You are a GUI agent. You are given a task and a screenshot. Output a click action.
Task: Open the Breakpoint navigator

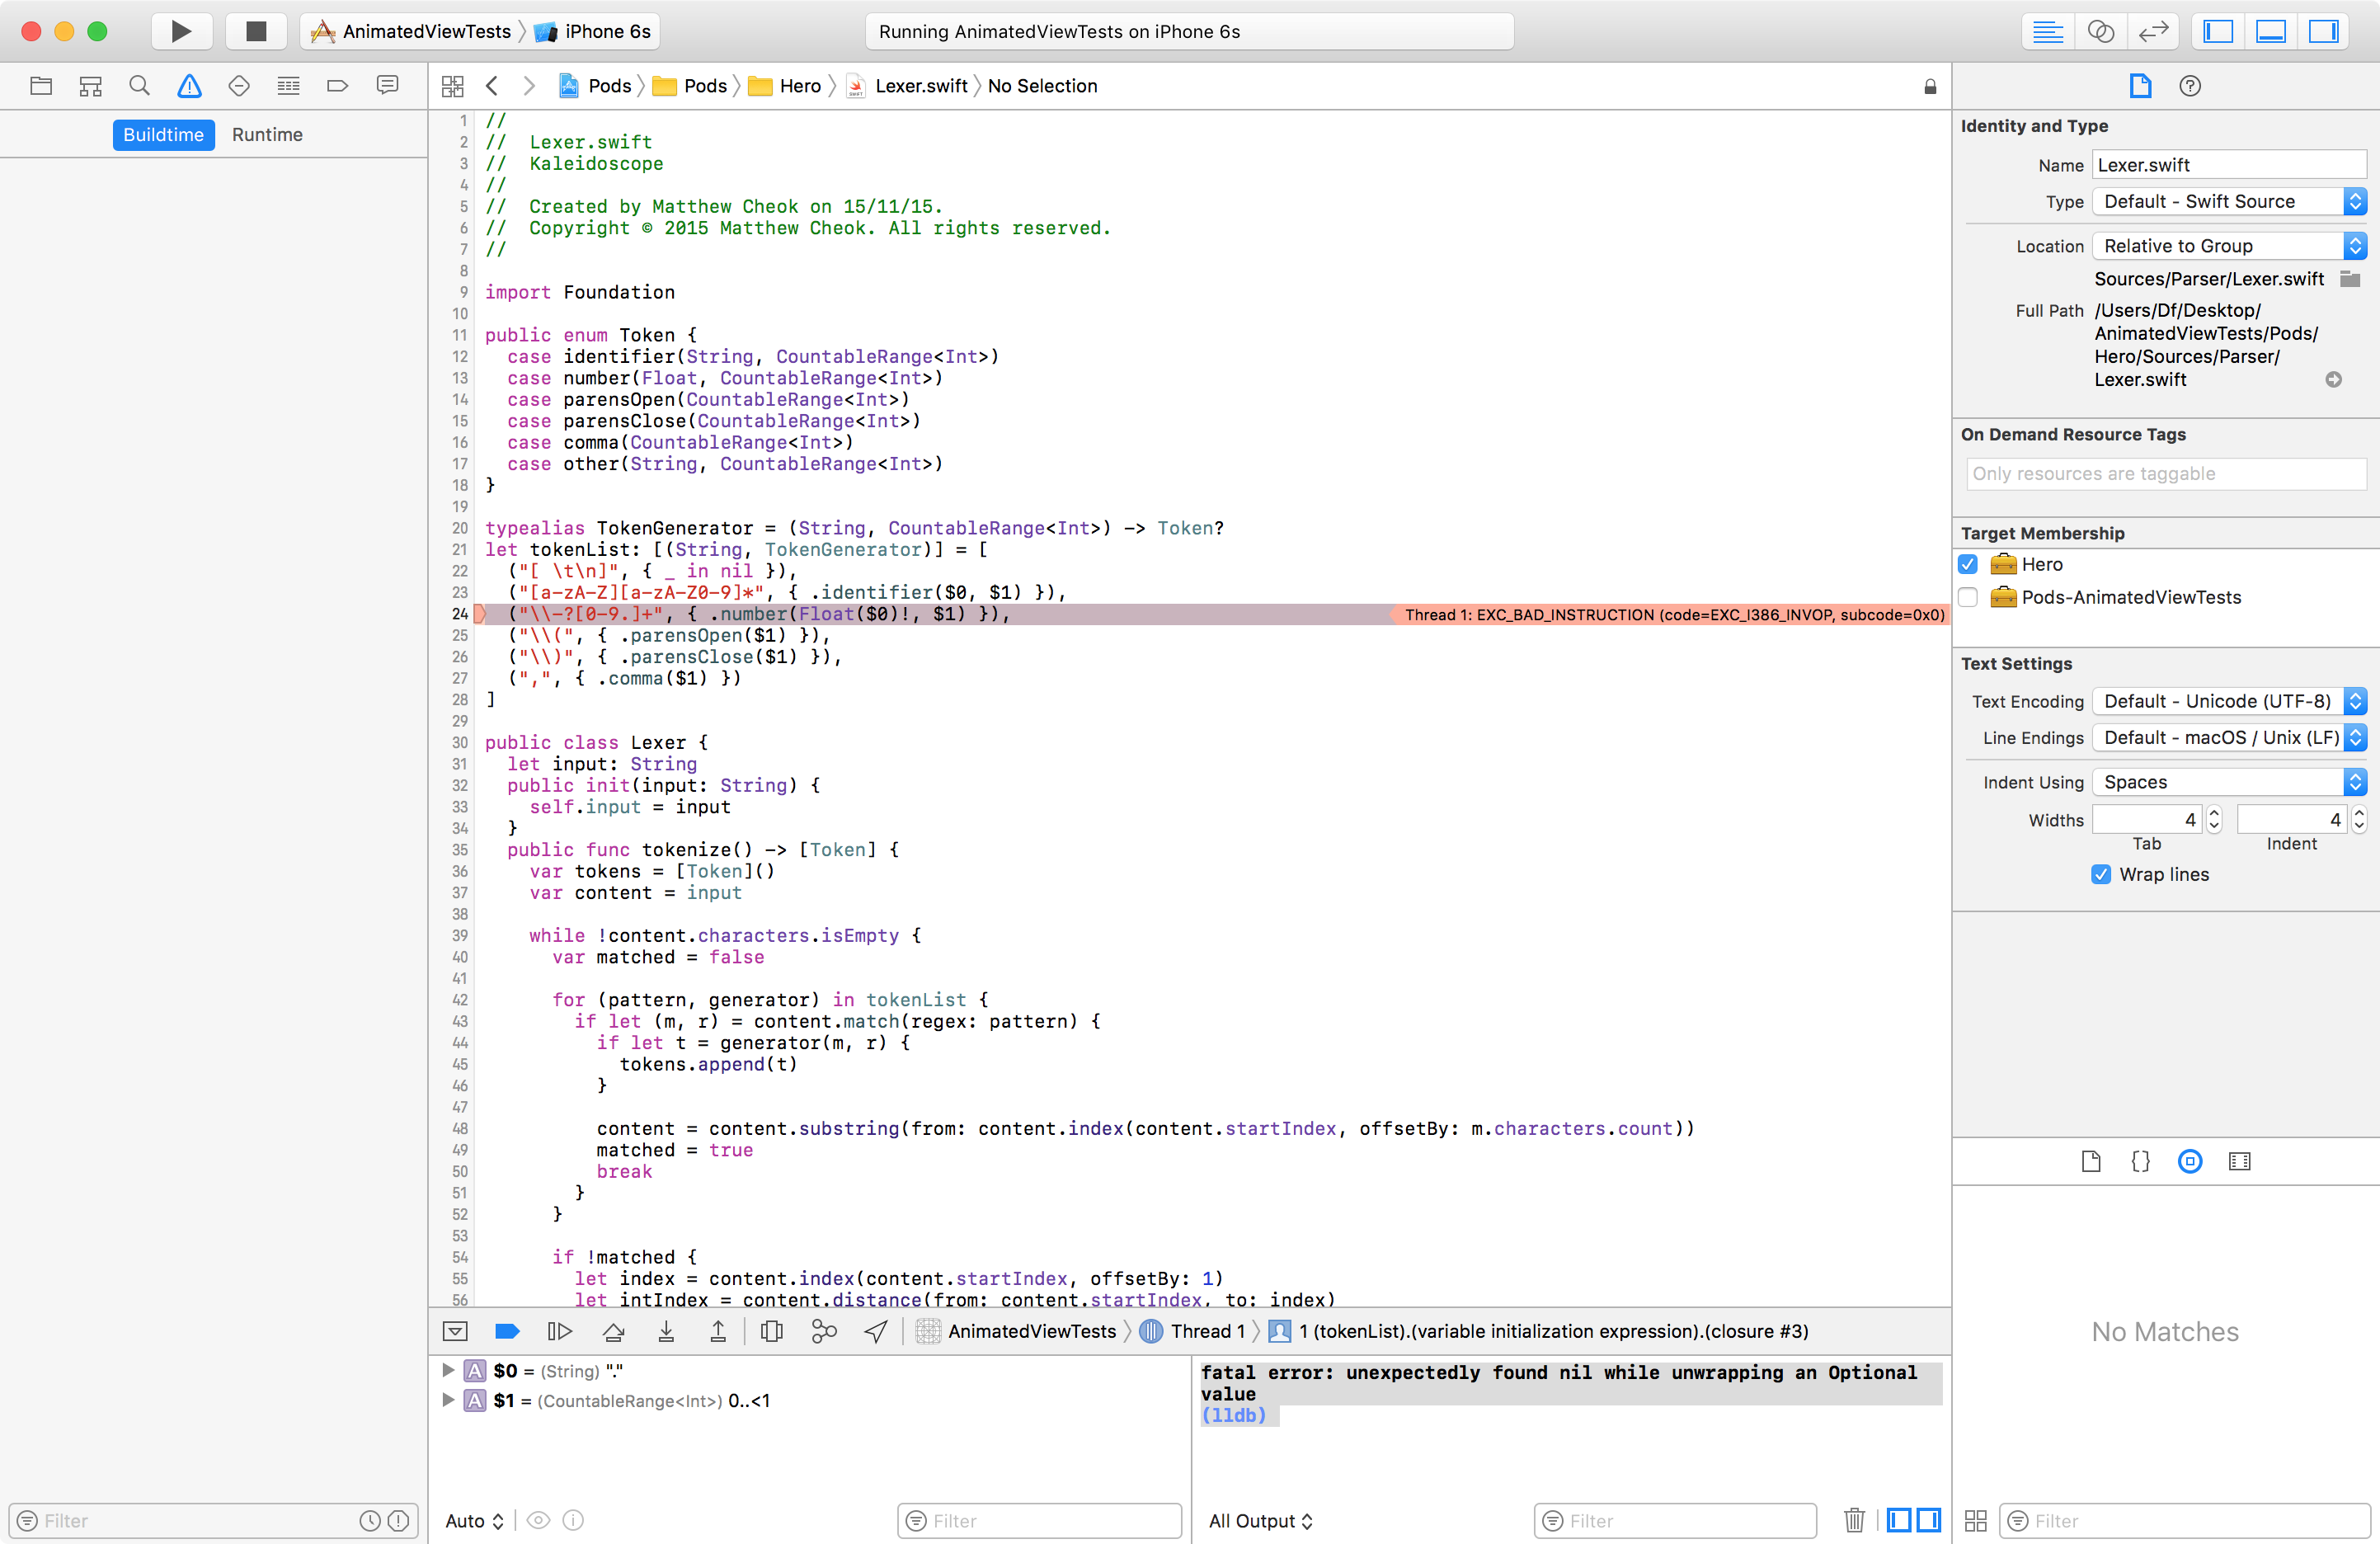[x=338, y=86]
